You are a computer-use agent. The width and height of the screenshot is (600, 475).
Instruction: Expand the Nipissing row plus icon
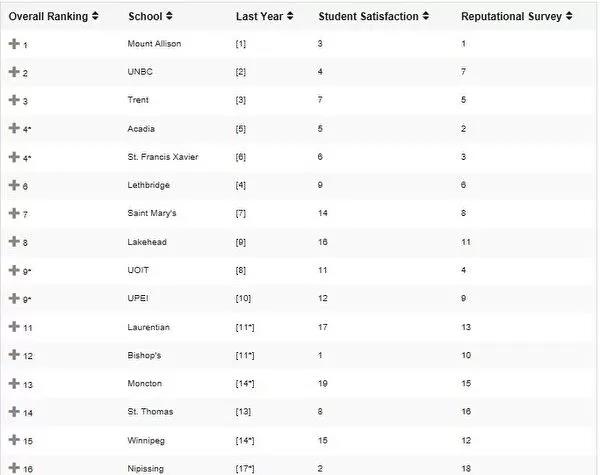click(x=14, y=468)
